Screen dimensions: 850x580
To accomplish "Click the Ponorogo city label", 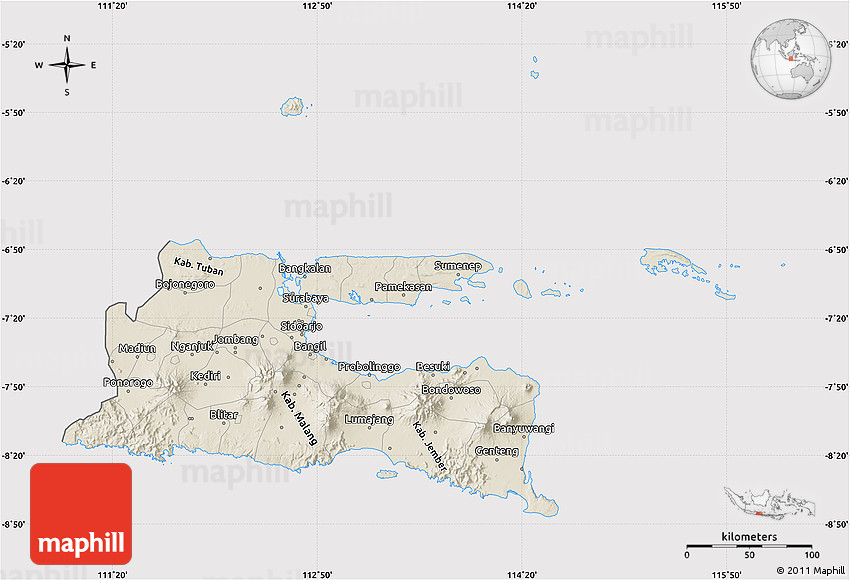I will click(128, 383).
